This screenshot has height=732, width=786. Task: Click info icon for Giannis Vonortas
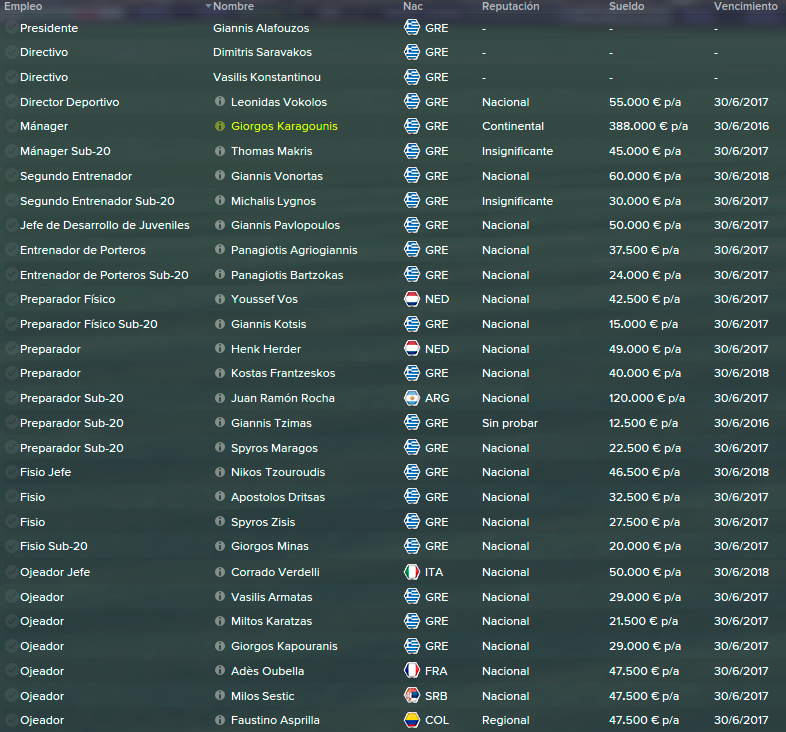click(220, 175)
